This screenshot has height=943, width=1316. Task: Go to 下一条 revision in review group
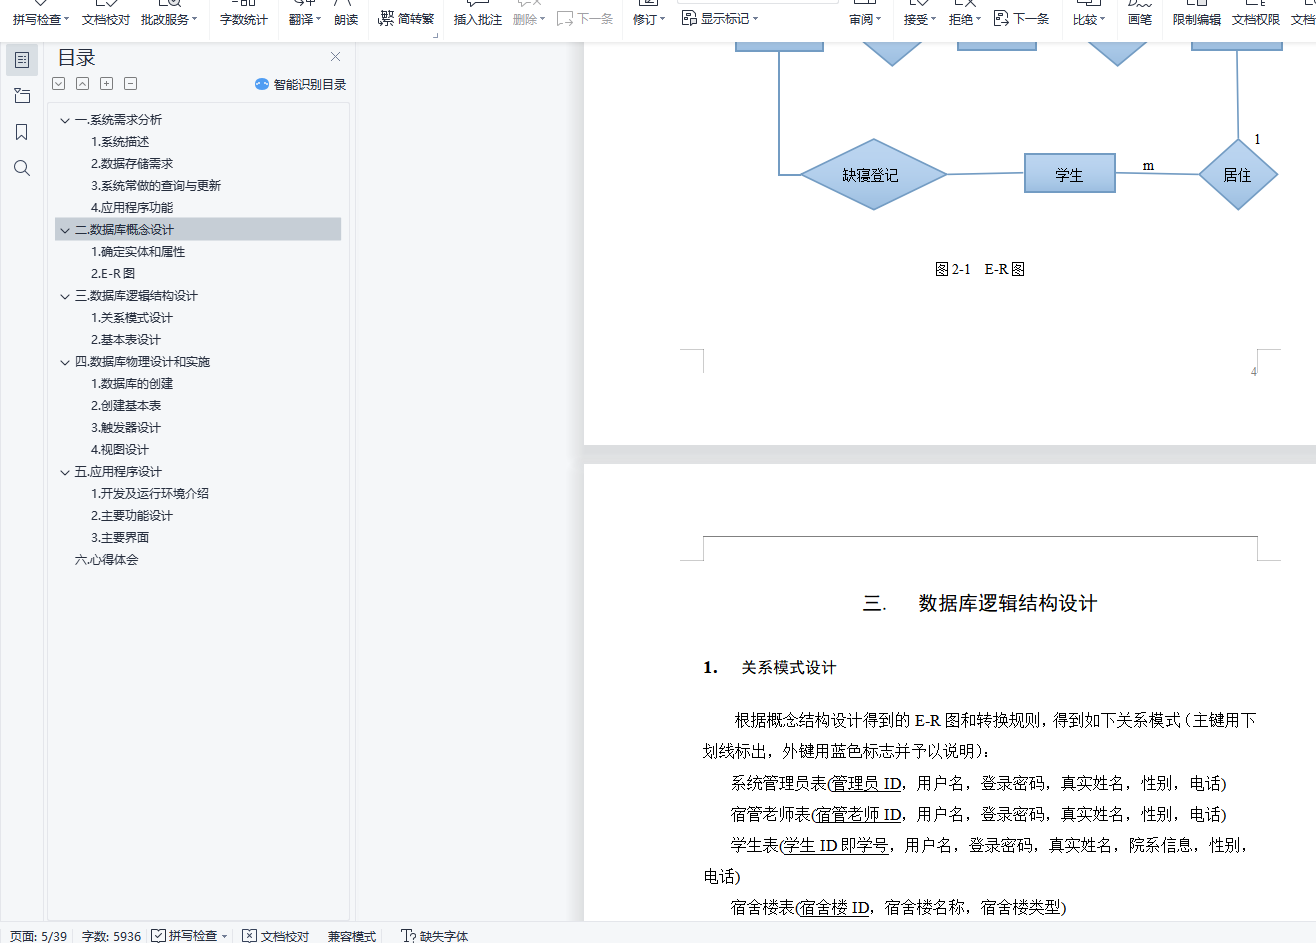point(1021,19)
